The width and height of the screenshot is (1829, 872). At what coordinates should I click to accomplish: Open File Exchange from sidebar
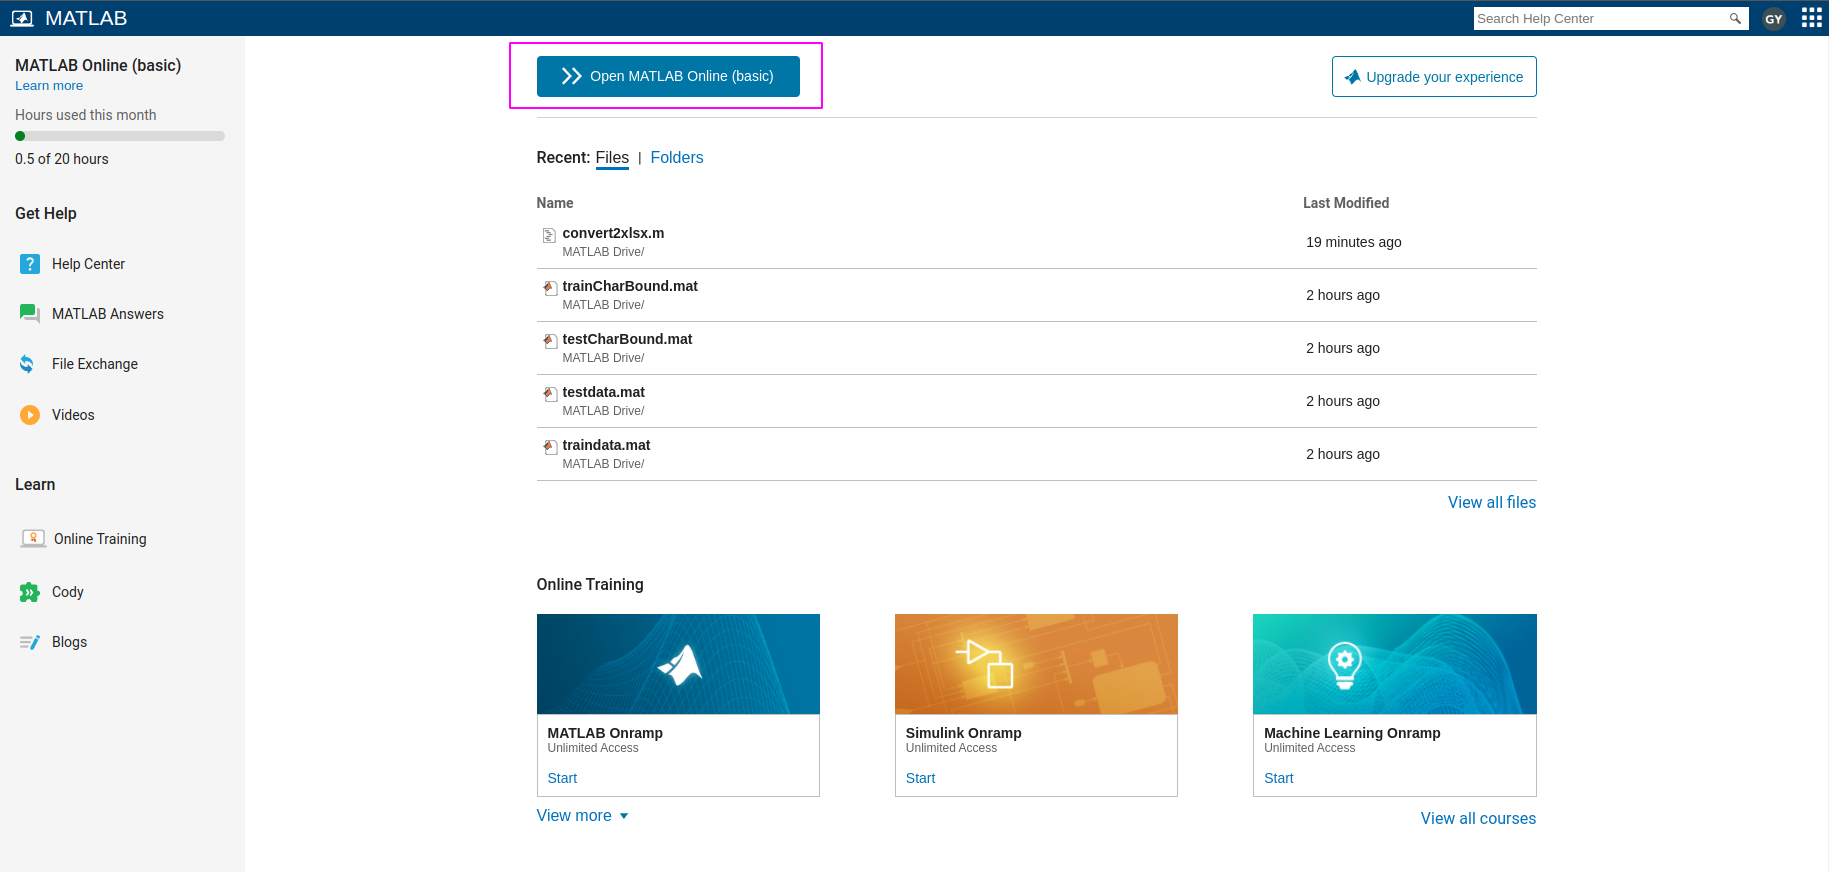click(x=95, y=364)
